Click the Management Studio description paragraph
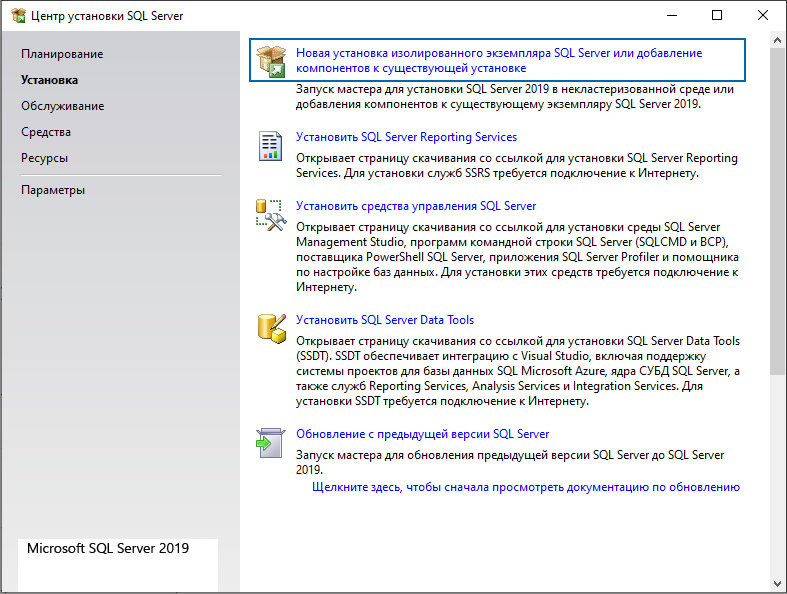 tap(517, 257)
